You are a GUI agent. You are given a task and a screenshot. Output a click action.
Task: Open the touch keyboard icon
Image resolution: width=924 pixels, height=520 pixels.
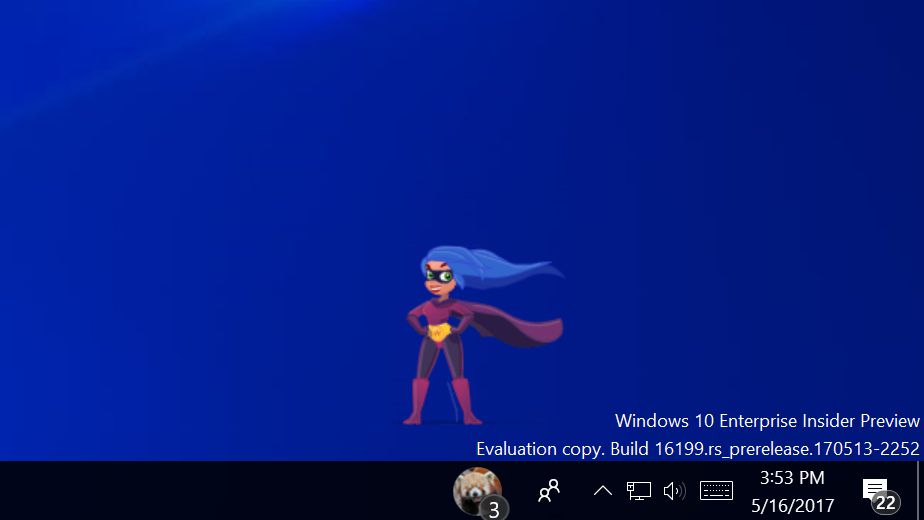(x=716, y=491)
